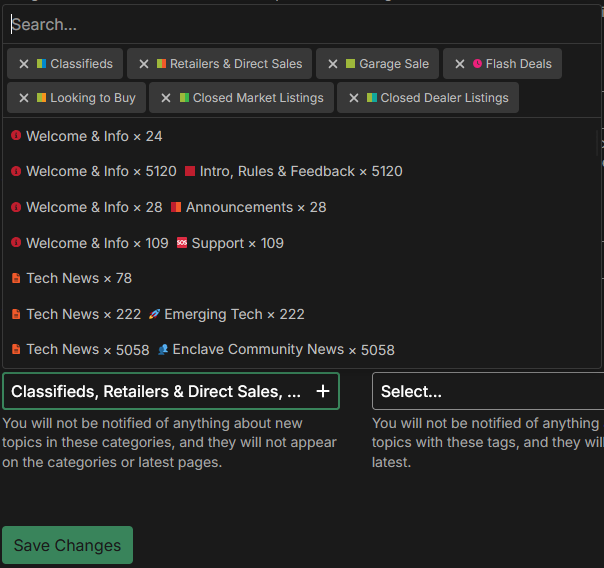The height and width of the screenshot is (568, 604).
Task: Remove the Looking to Buy chip
Action: click(24, 98)
